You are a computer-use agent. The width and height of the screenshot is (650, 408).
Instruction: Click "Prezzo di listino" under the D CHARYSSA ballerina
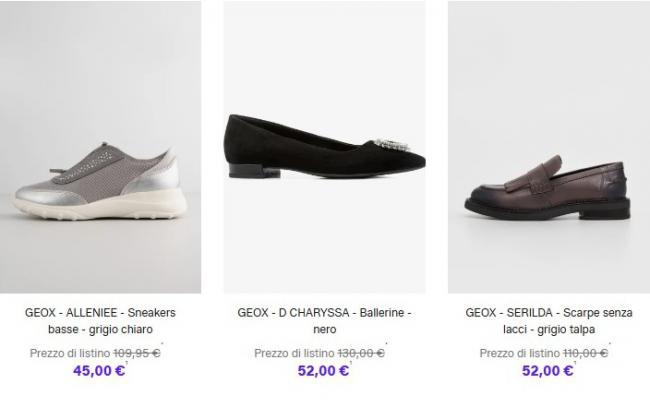pos(294,352)
